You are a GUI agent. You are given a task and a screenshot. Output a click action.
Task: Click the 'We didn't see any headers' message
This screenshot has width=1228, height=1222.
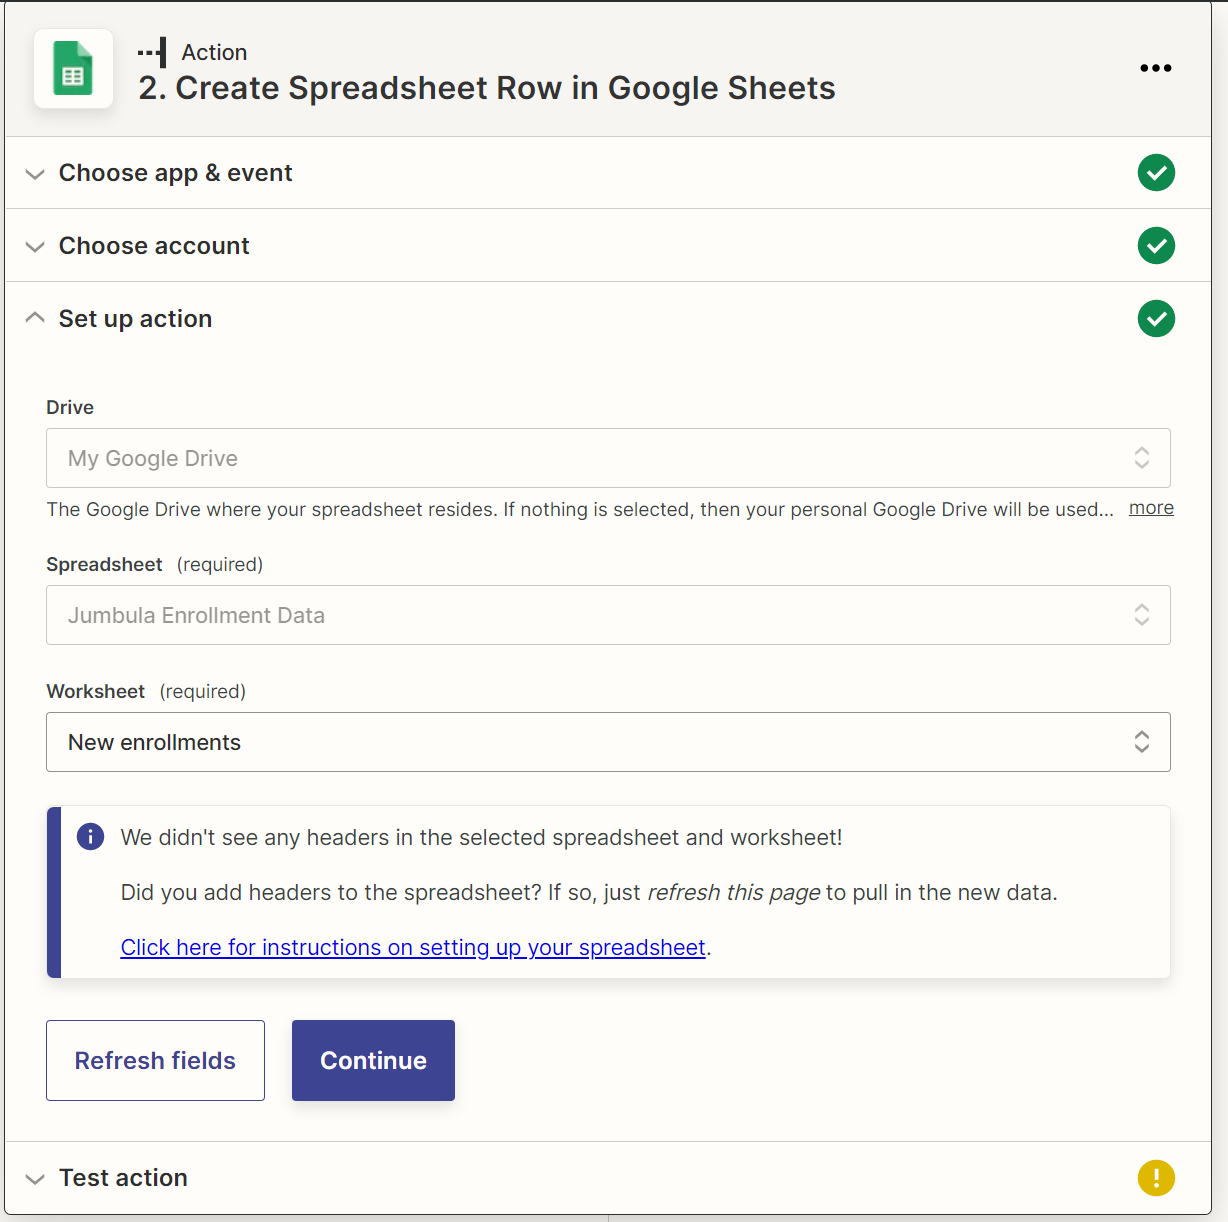(481, 837)
